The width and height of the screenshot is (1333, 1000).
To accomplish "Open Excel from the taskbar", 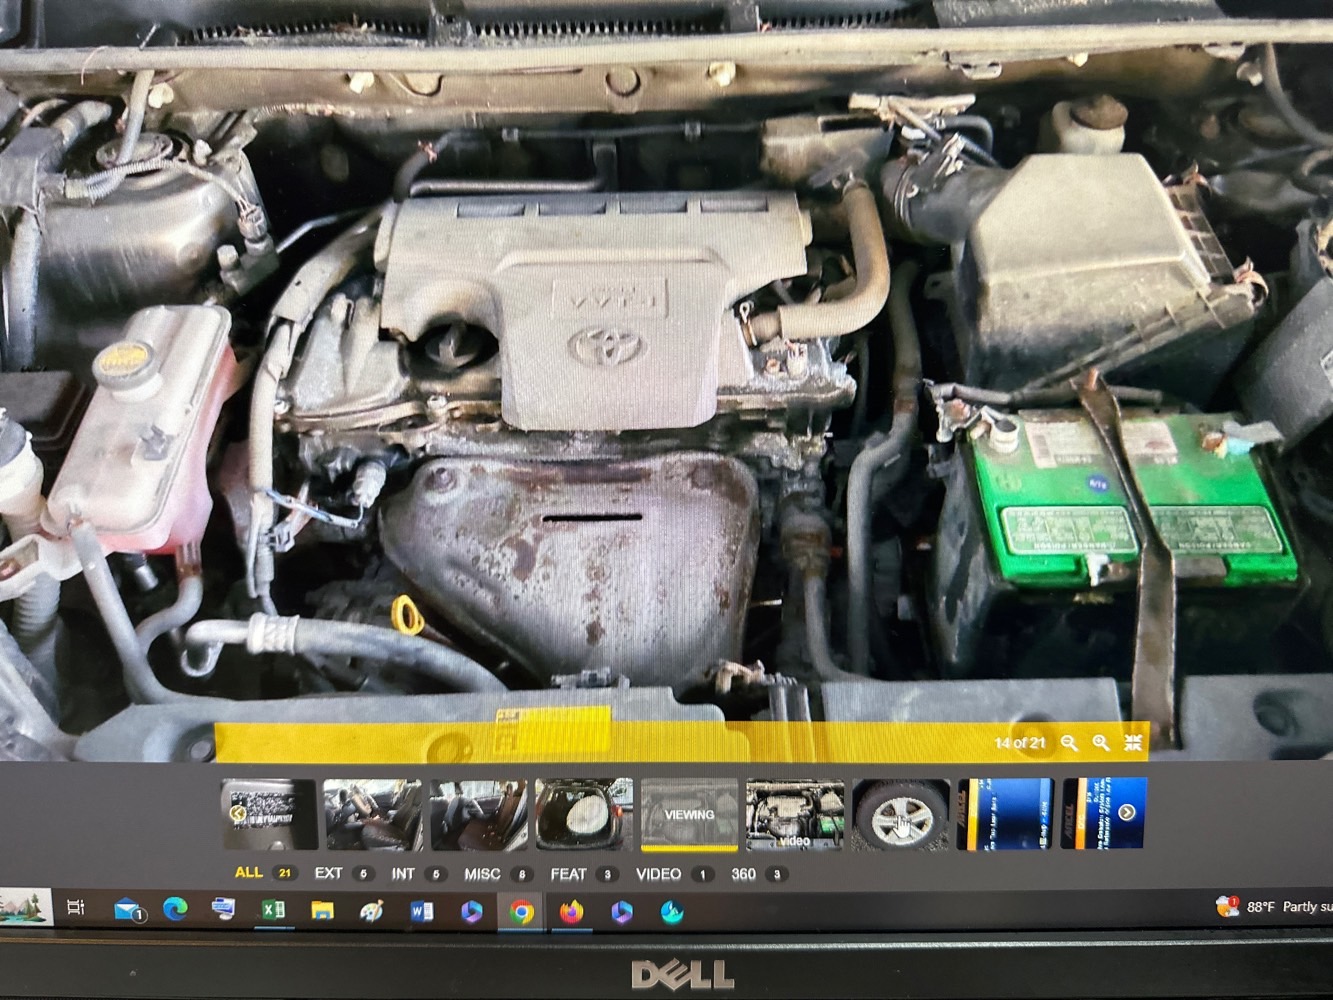I will click(x=272, y=911).
